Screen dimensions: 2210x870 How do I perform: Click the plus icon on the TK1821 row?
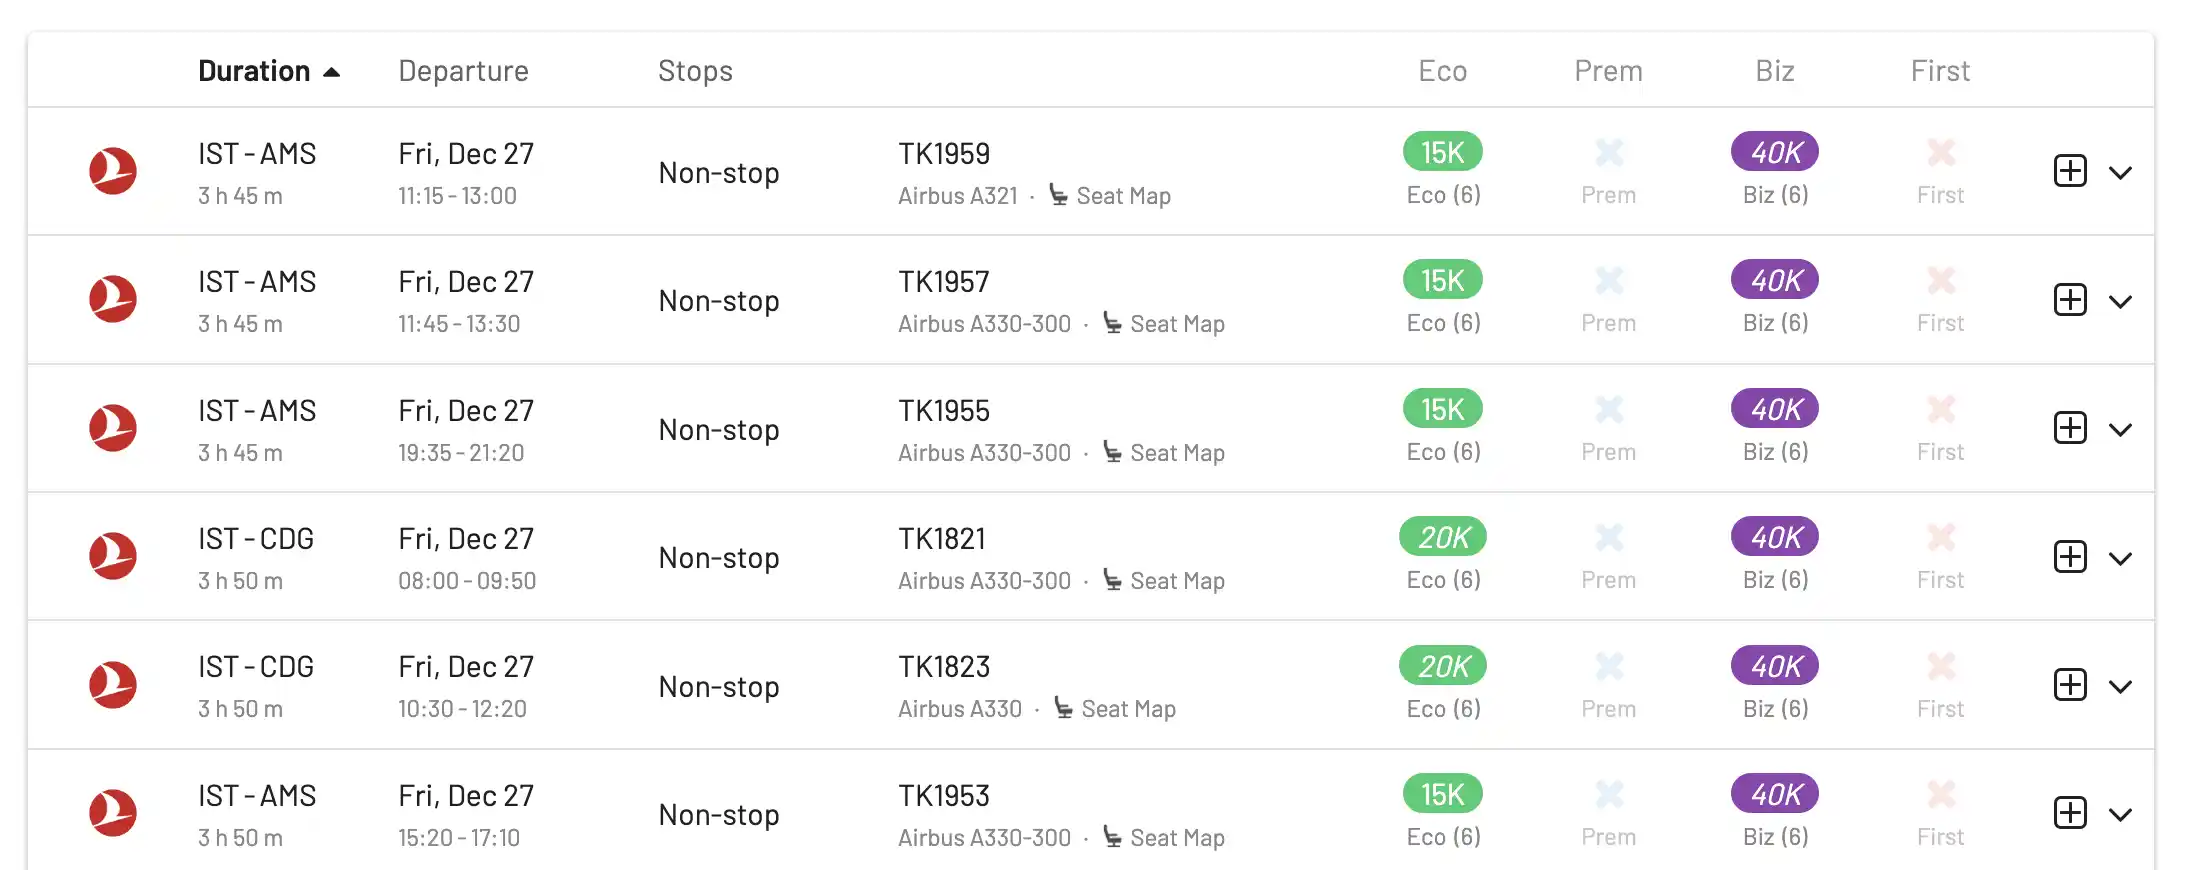click(x=2070, y=557)
